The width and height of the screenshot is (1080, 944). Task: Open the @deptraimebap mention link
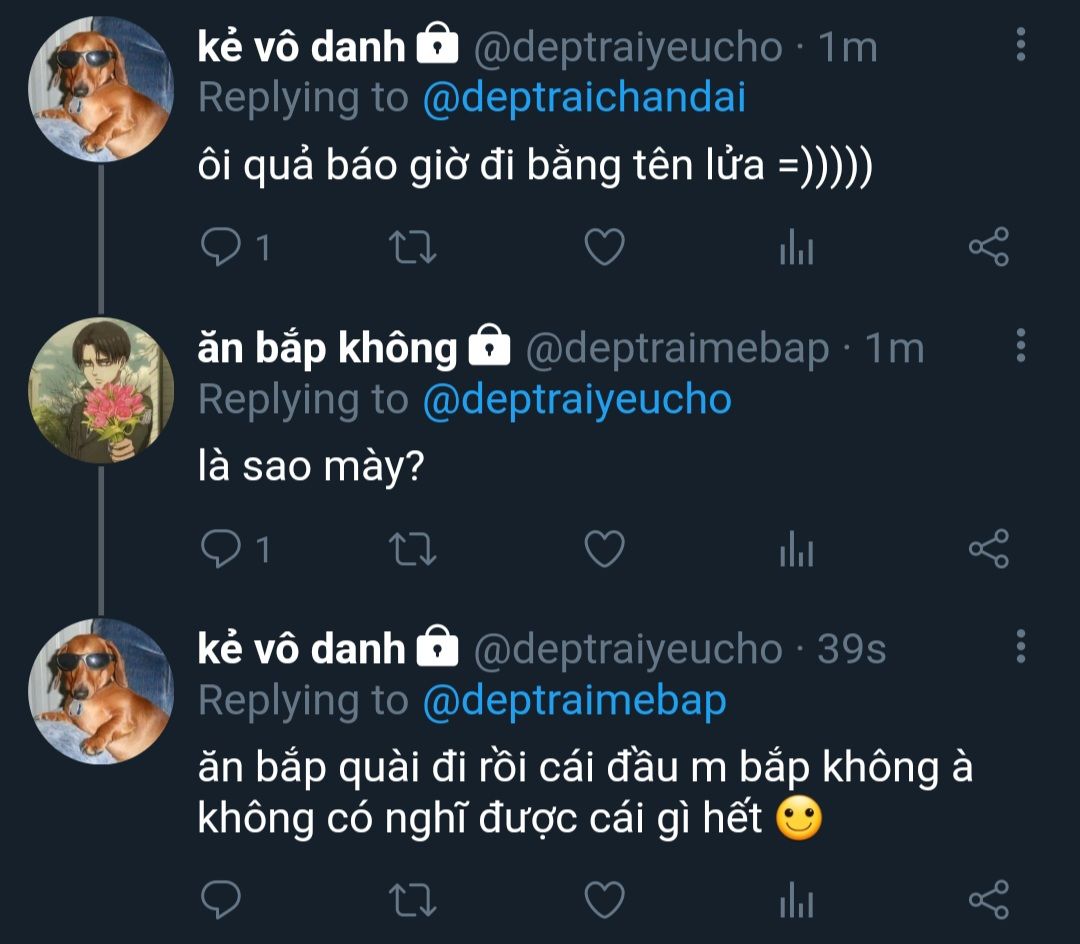[x=574, y=701]
